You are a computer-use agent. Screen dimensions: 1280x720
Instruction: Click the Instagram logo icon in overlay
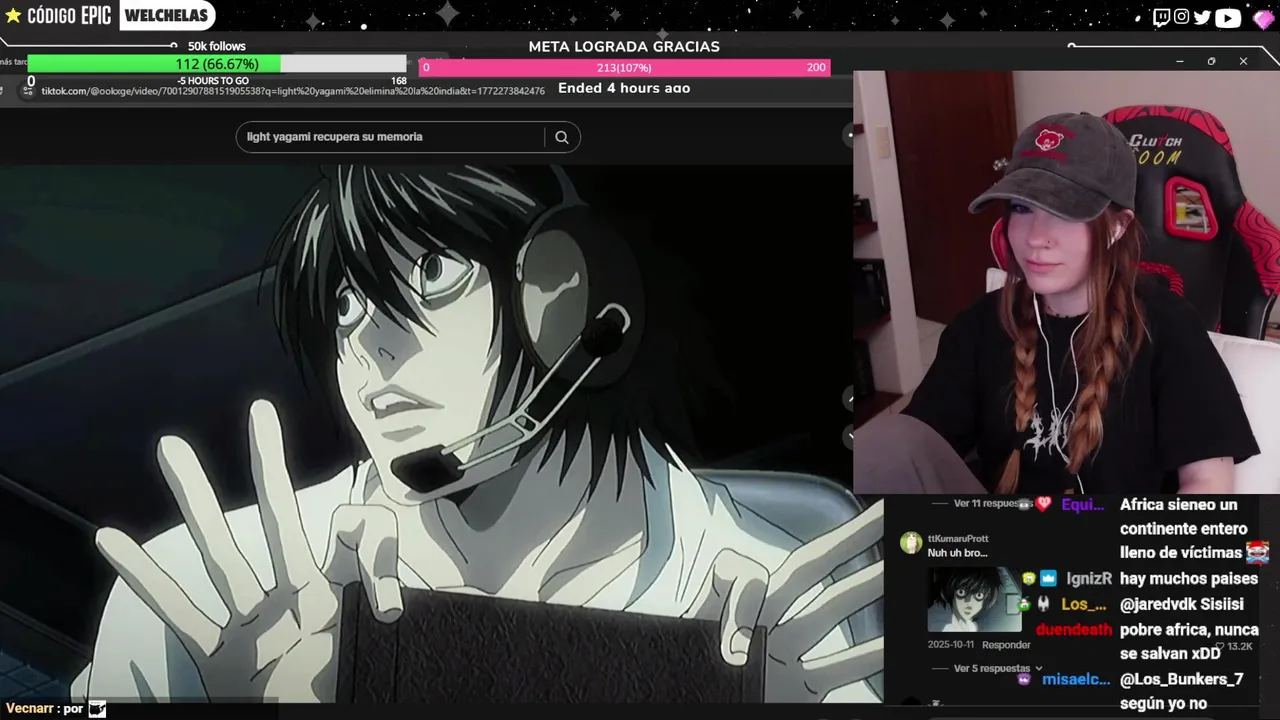pyautogui.click(x=1182, y=17)
